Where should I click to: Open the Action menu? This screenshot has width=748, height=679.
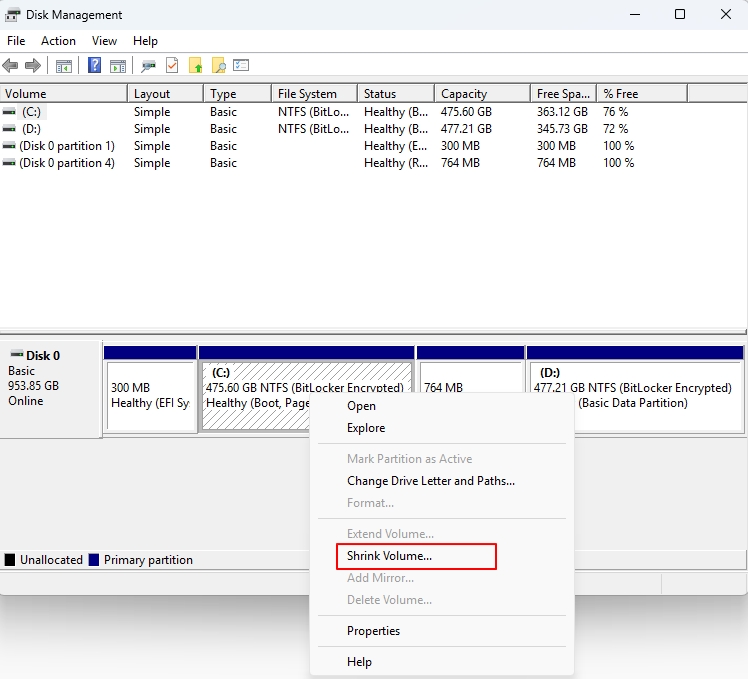58,41
